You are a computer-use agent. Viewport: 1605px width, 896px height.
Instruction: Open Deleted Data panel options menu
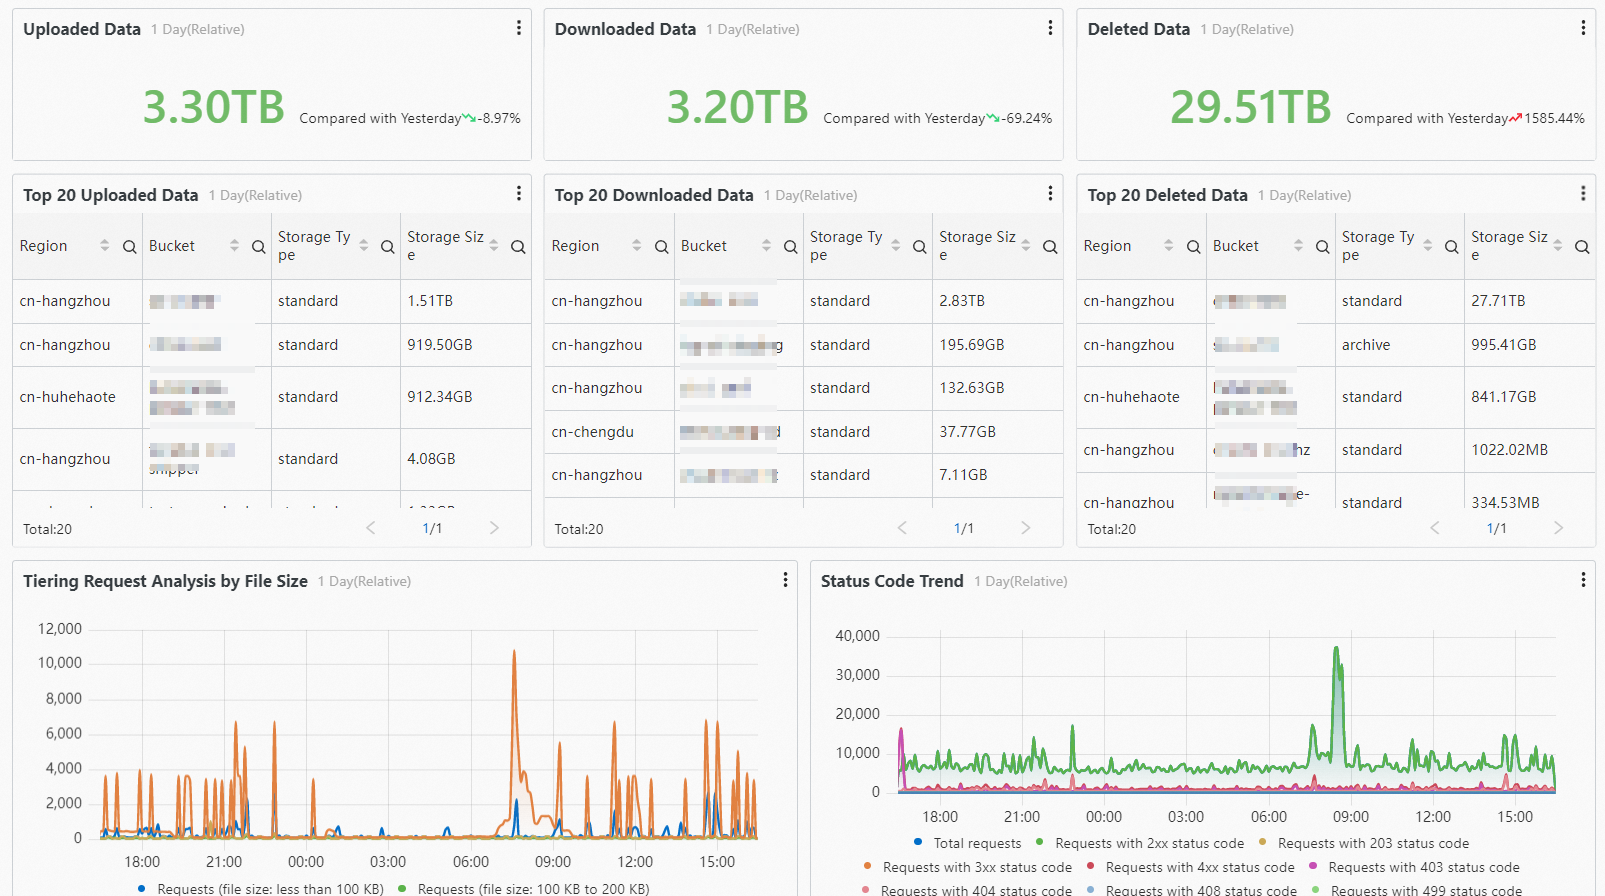1583,28
